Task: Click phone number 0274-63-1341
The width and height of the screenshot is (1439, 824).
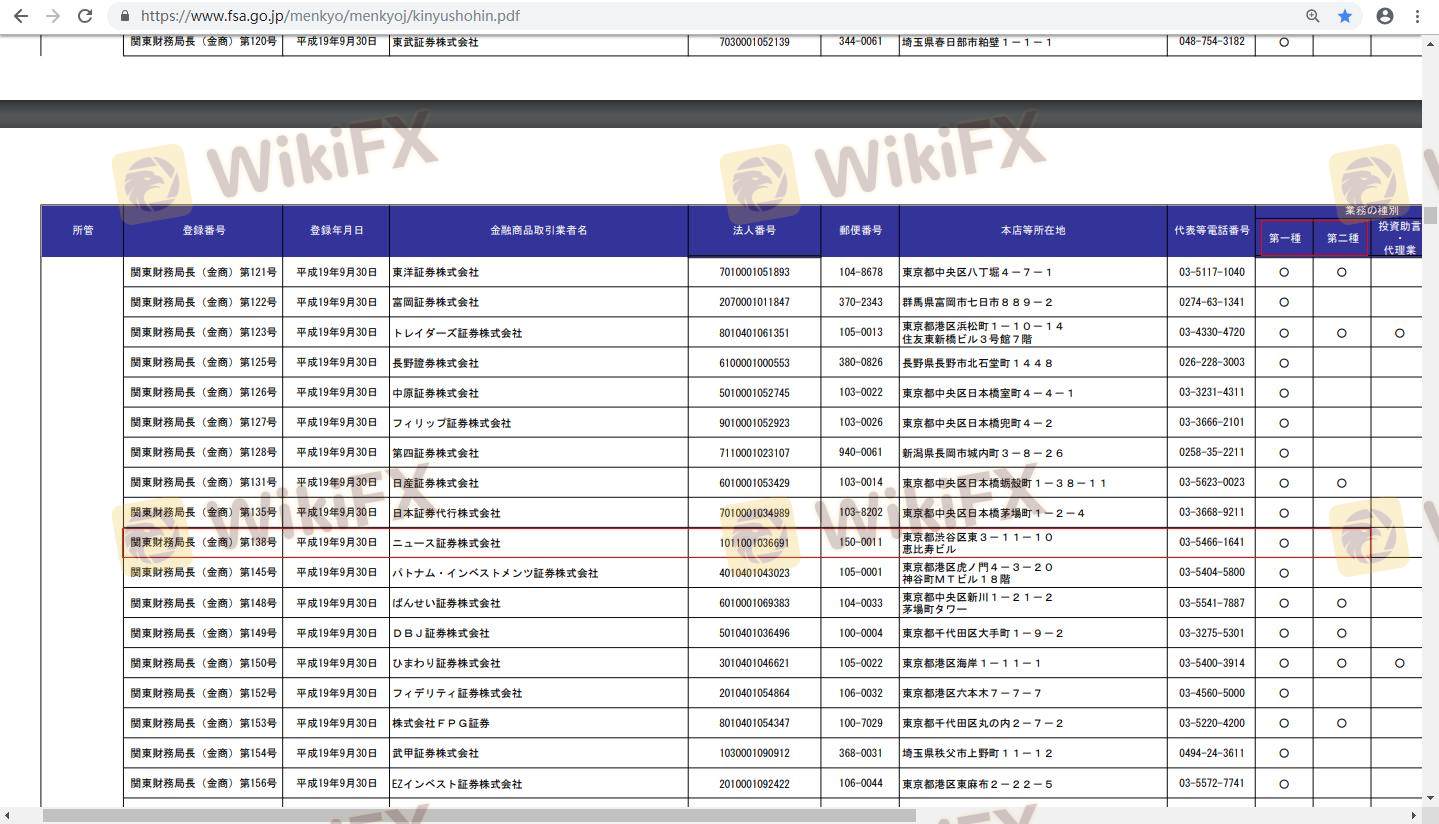Action: [1211, 302]
